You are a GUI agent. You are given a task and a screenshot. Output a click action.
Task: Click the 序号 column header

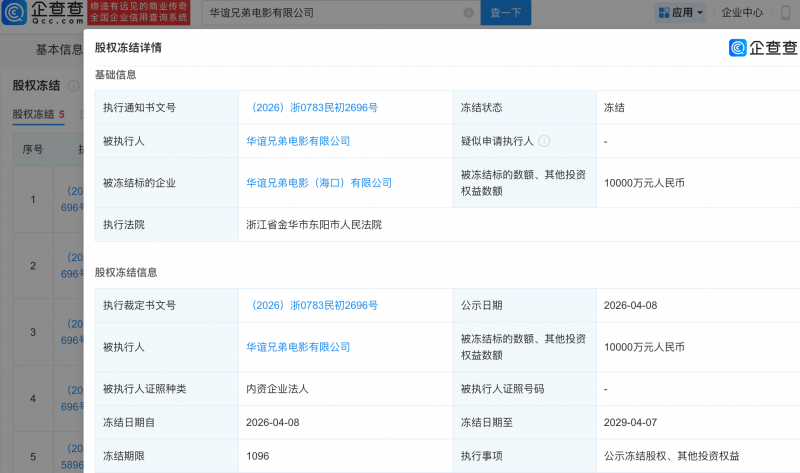pyautogui.click(x=33, y=149)
